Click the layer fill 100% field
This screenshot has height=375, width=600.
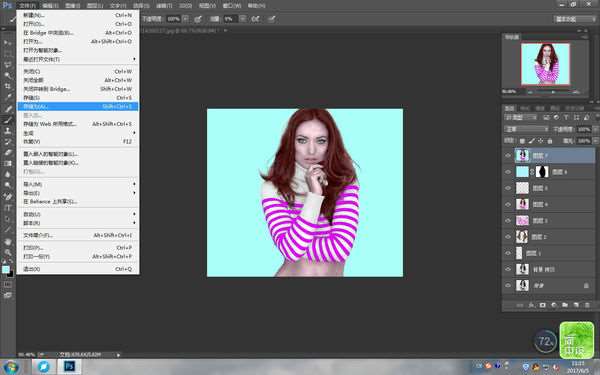tap(584, 141)
